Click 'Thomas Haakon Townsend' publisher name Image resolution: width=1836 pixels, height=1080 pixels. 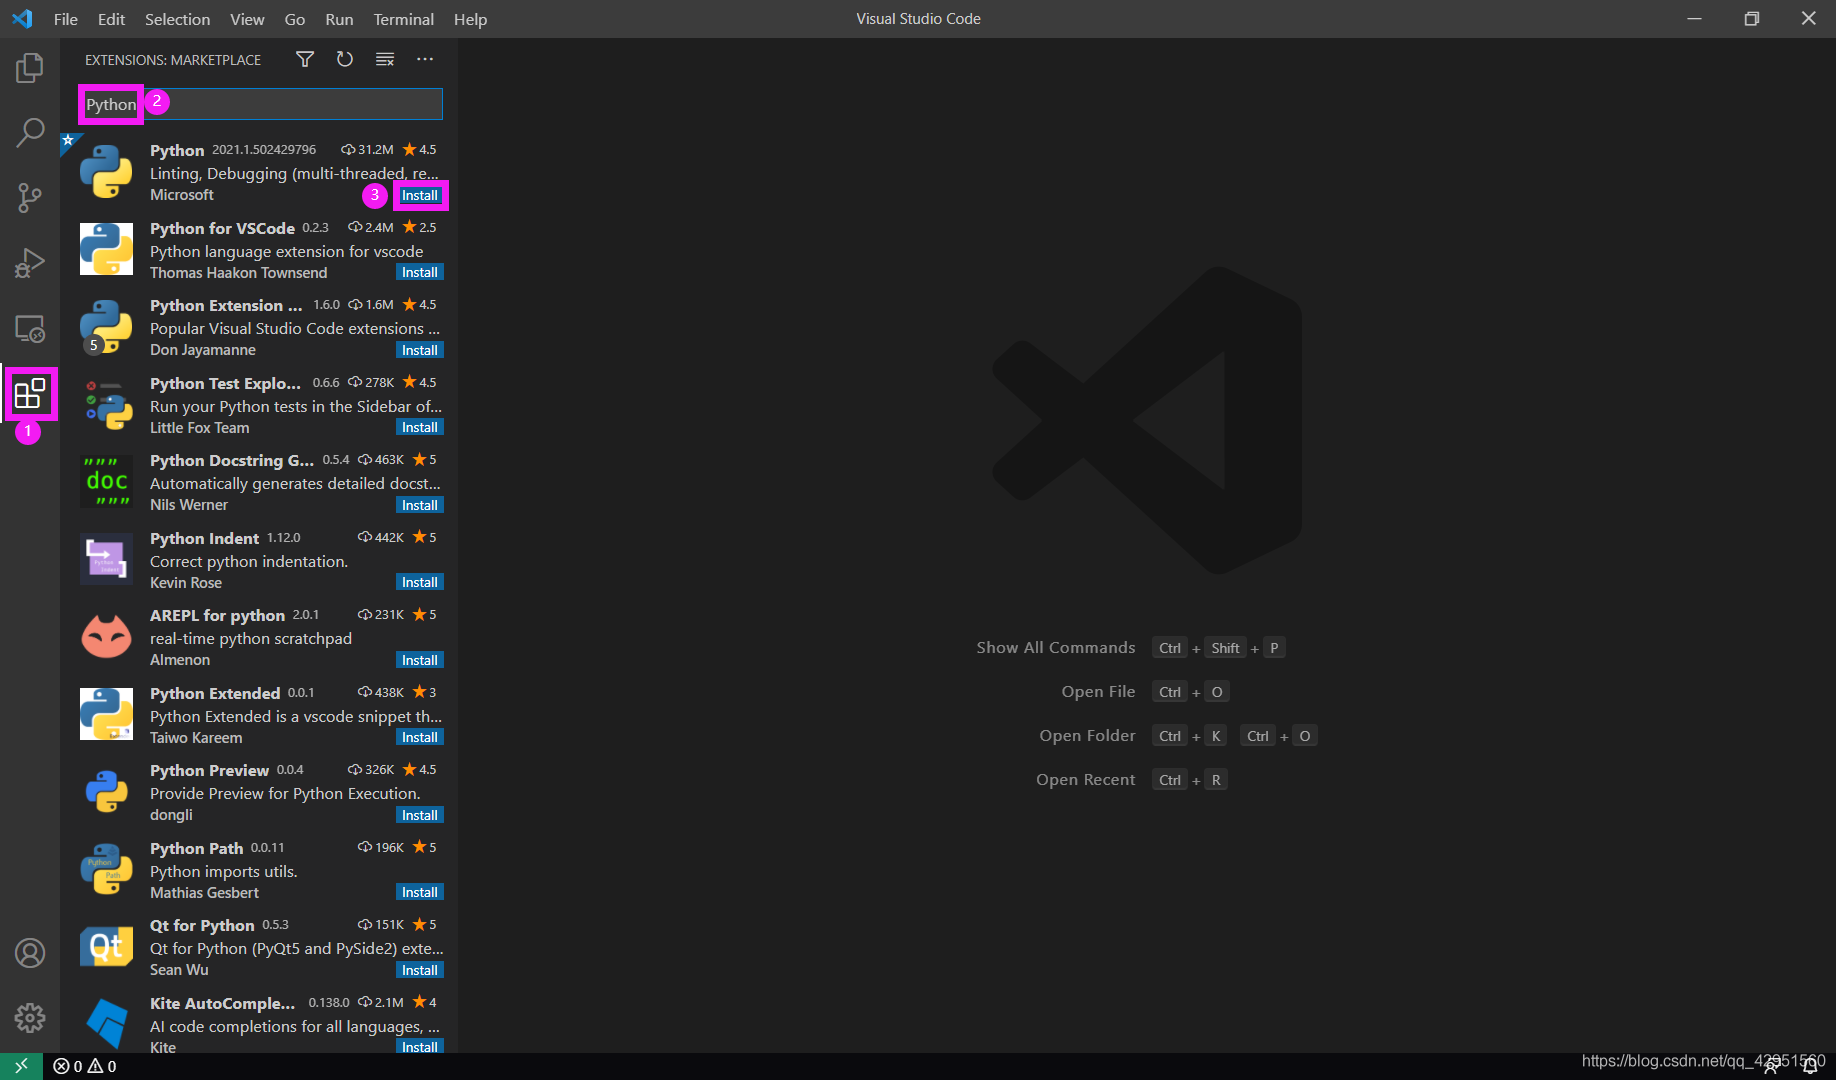point(238,273)
